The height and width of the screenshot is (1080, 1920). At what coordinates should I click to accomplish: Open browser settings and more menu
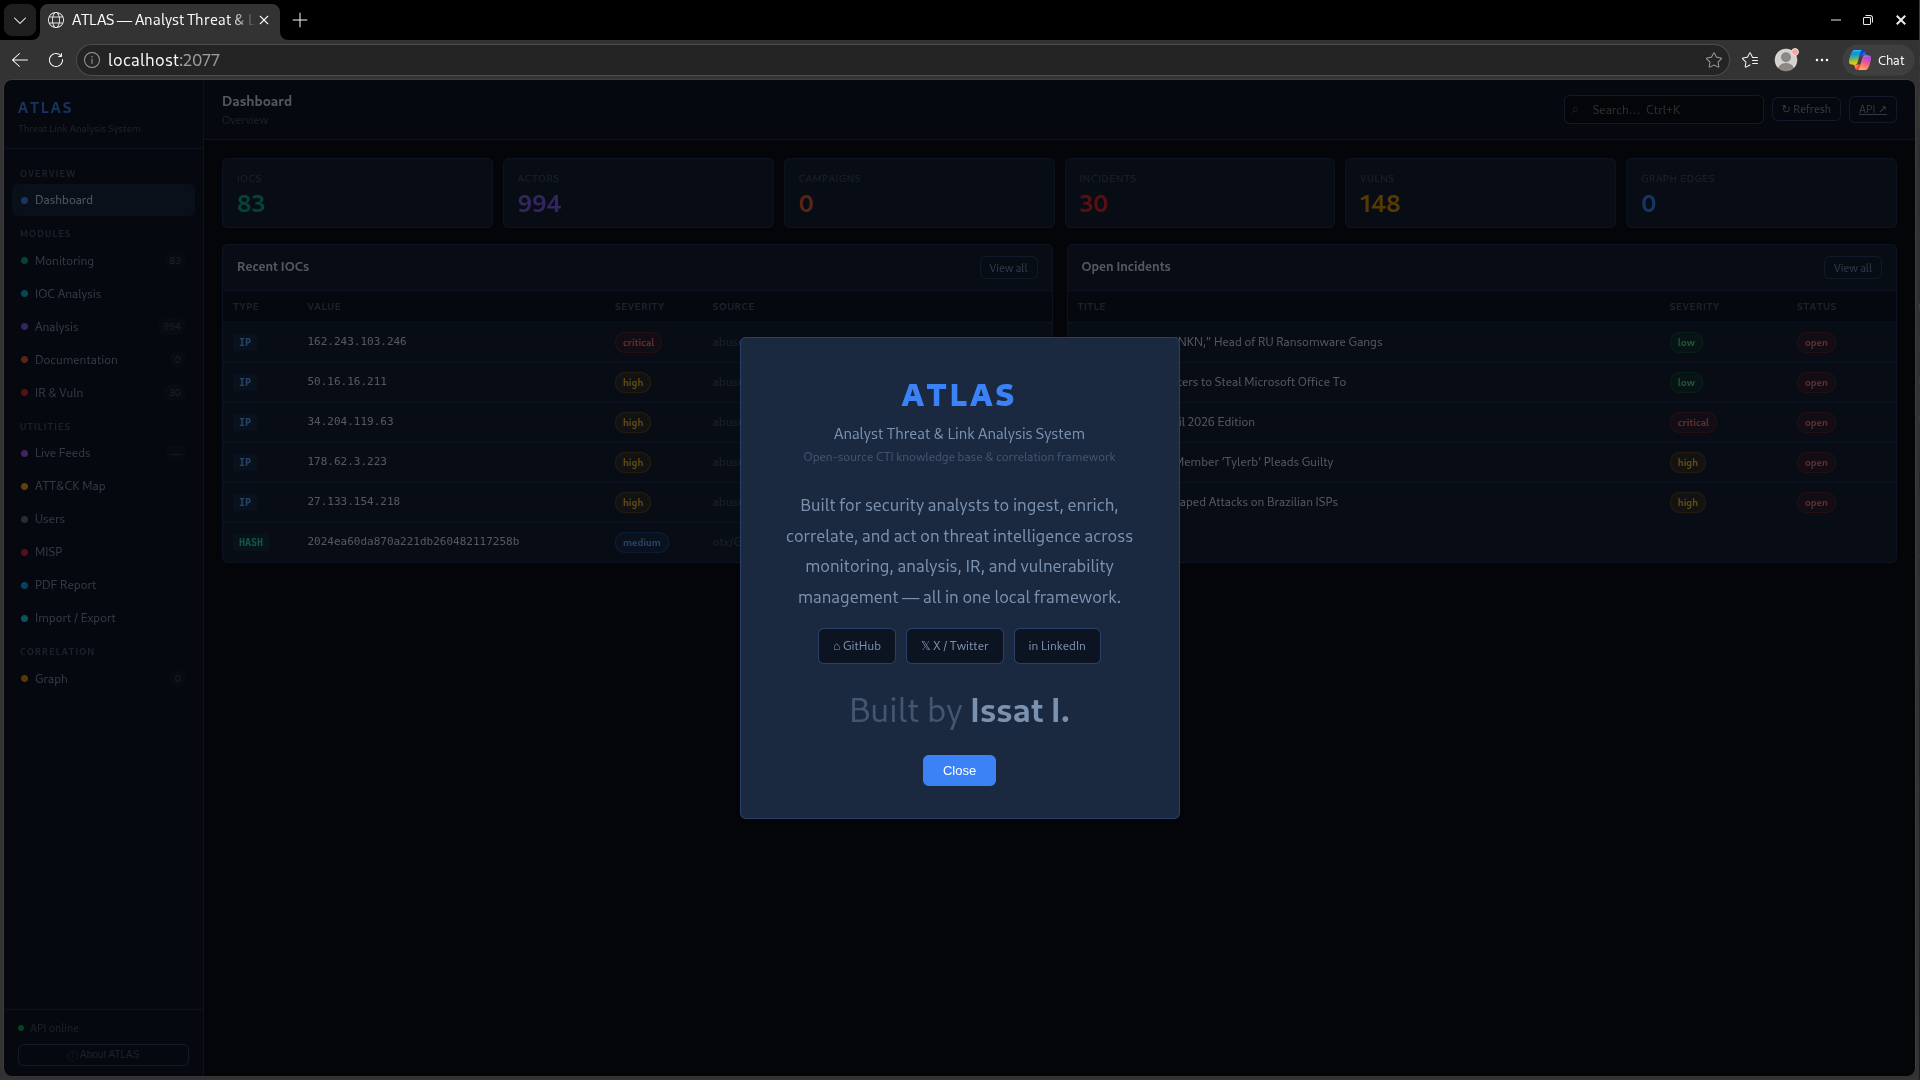pyautogui.click(x=1821, y=60)
